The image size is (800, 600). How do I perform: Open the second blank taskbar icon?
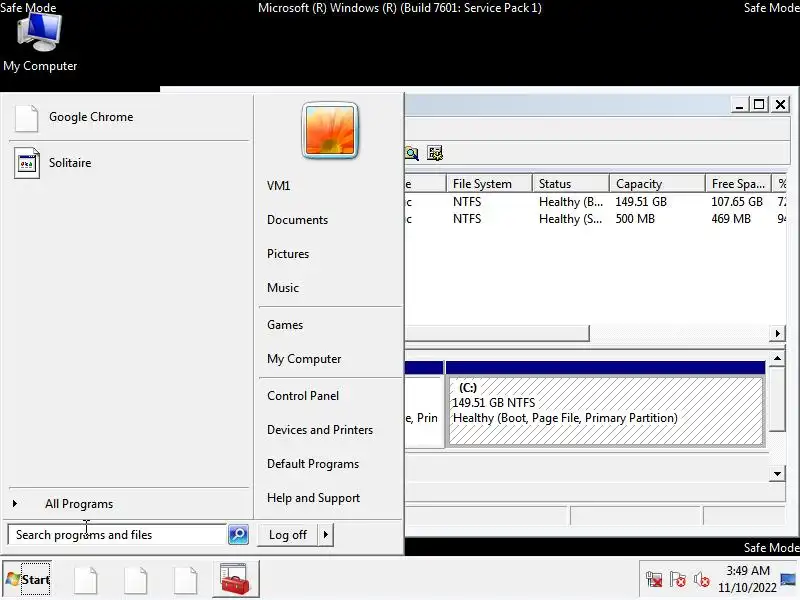tap(136, 580)
